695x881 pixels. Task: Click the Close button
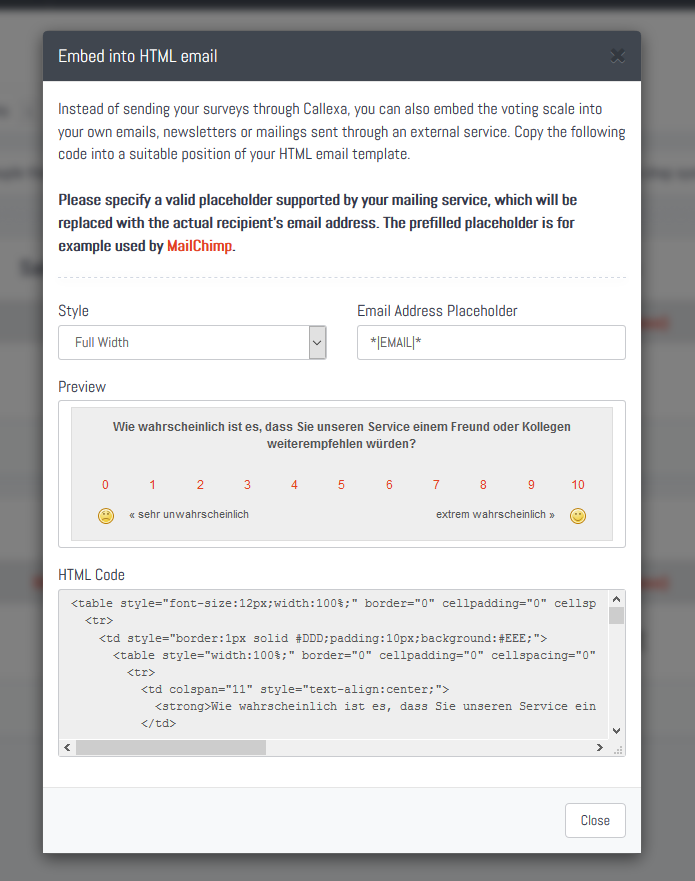click(595, 820)
